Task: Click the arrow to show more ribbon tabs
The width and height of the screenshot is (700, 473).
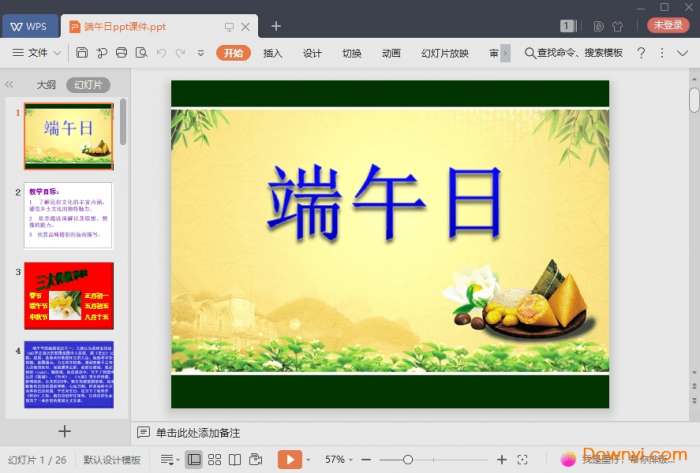Action: (x=505, y=53)
